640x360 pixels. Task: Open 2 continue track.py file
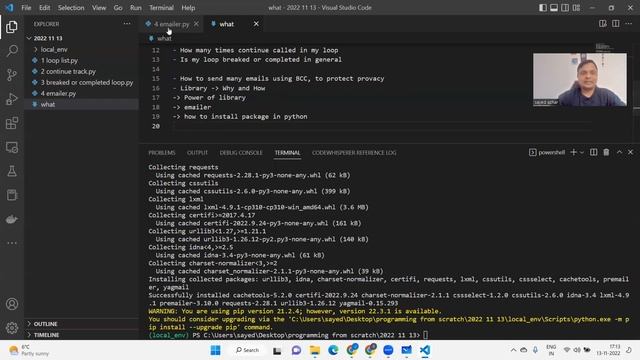(x=82, y=71)
